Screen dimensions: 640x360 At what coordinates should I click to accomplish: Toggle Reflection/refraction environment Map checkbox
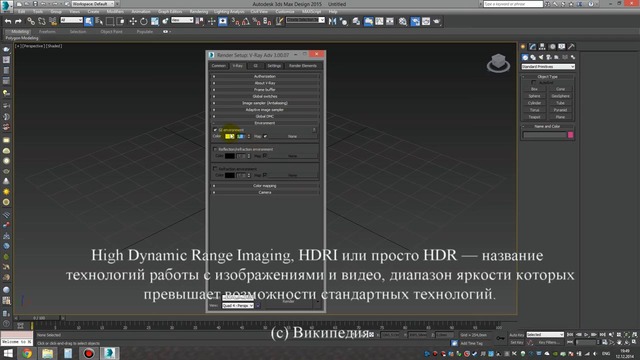(265, 156)
